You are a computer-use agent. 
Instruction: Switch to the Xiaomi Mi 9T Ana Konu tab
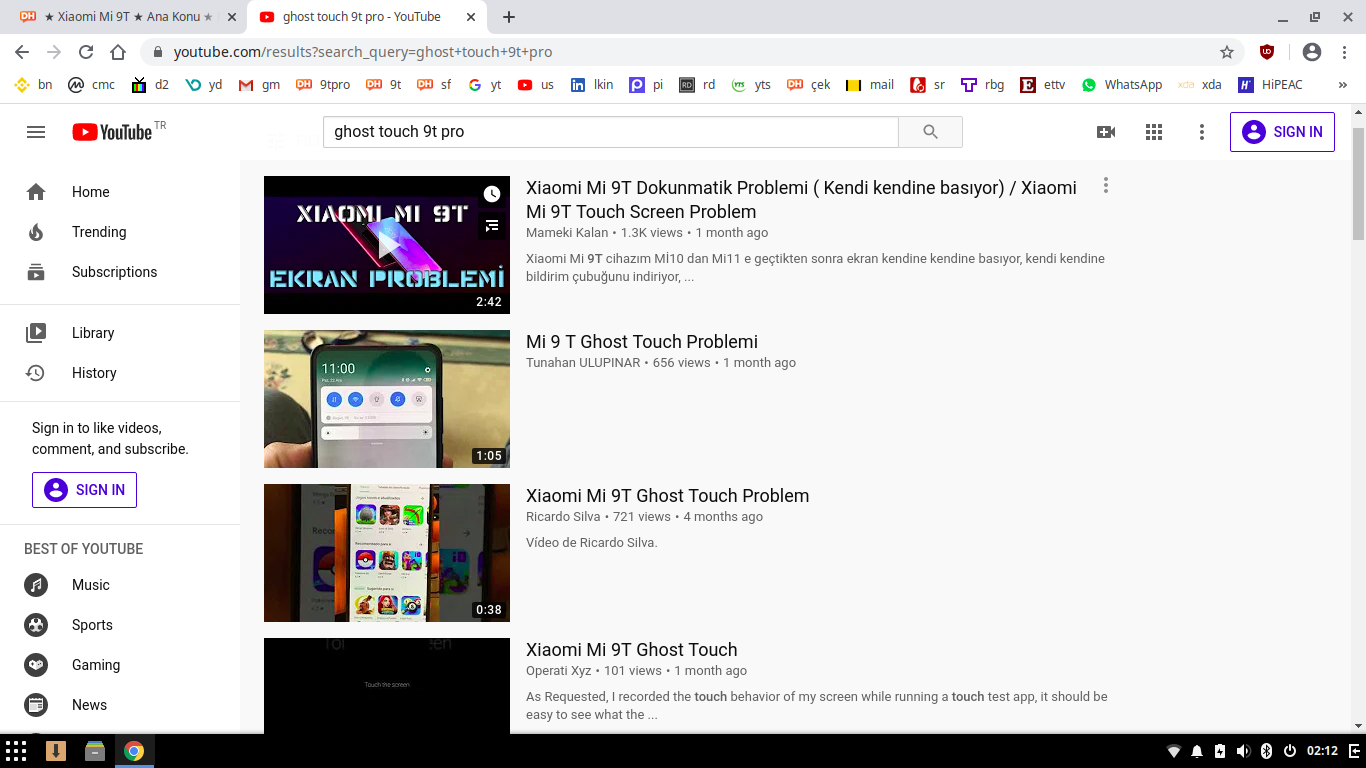click(x=126, y=17)
